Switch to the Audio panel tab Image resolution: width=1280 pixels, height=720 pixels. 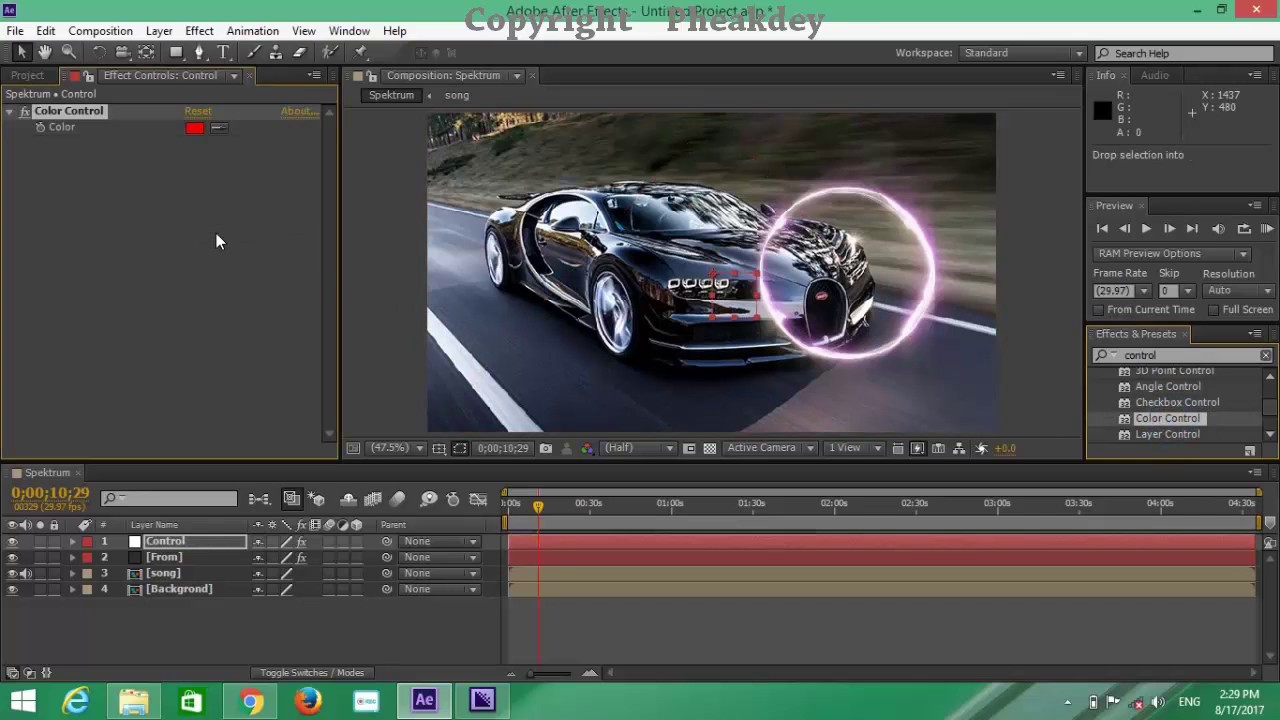tap(1154, 75)
